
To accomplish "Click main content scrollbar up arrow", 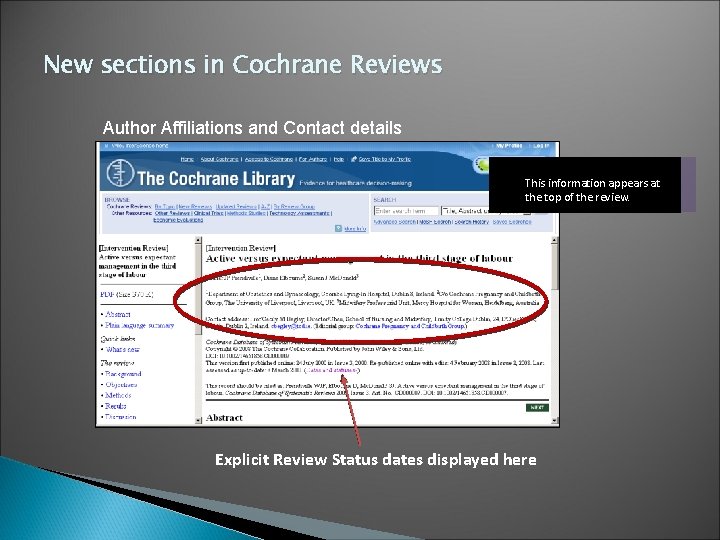I will [554, 240].
